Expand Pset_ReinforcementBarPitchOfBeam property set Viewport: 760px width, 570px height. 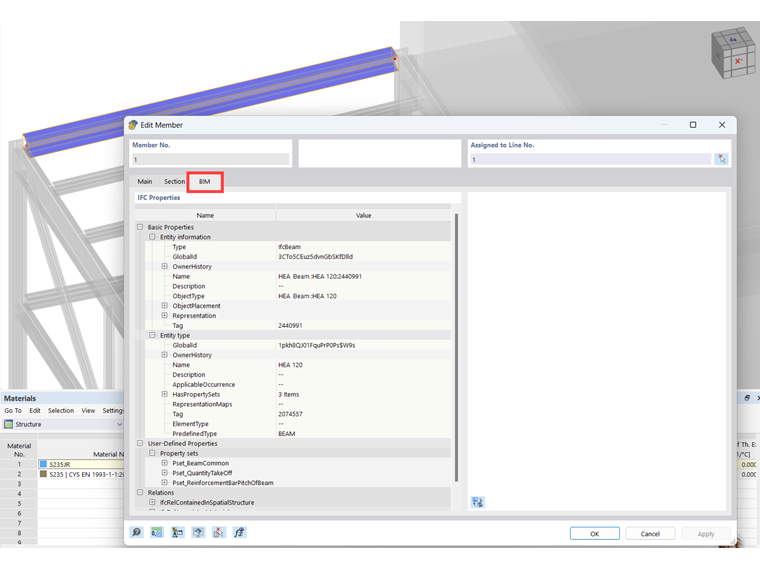click(164, 482)
